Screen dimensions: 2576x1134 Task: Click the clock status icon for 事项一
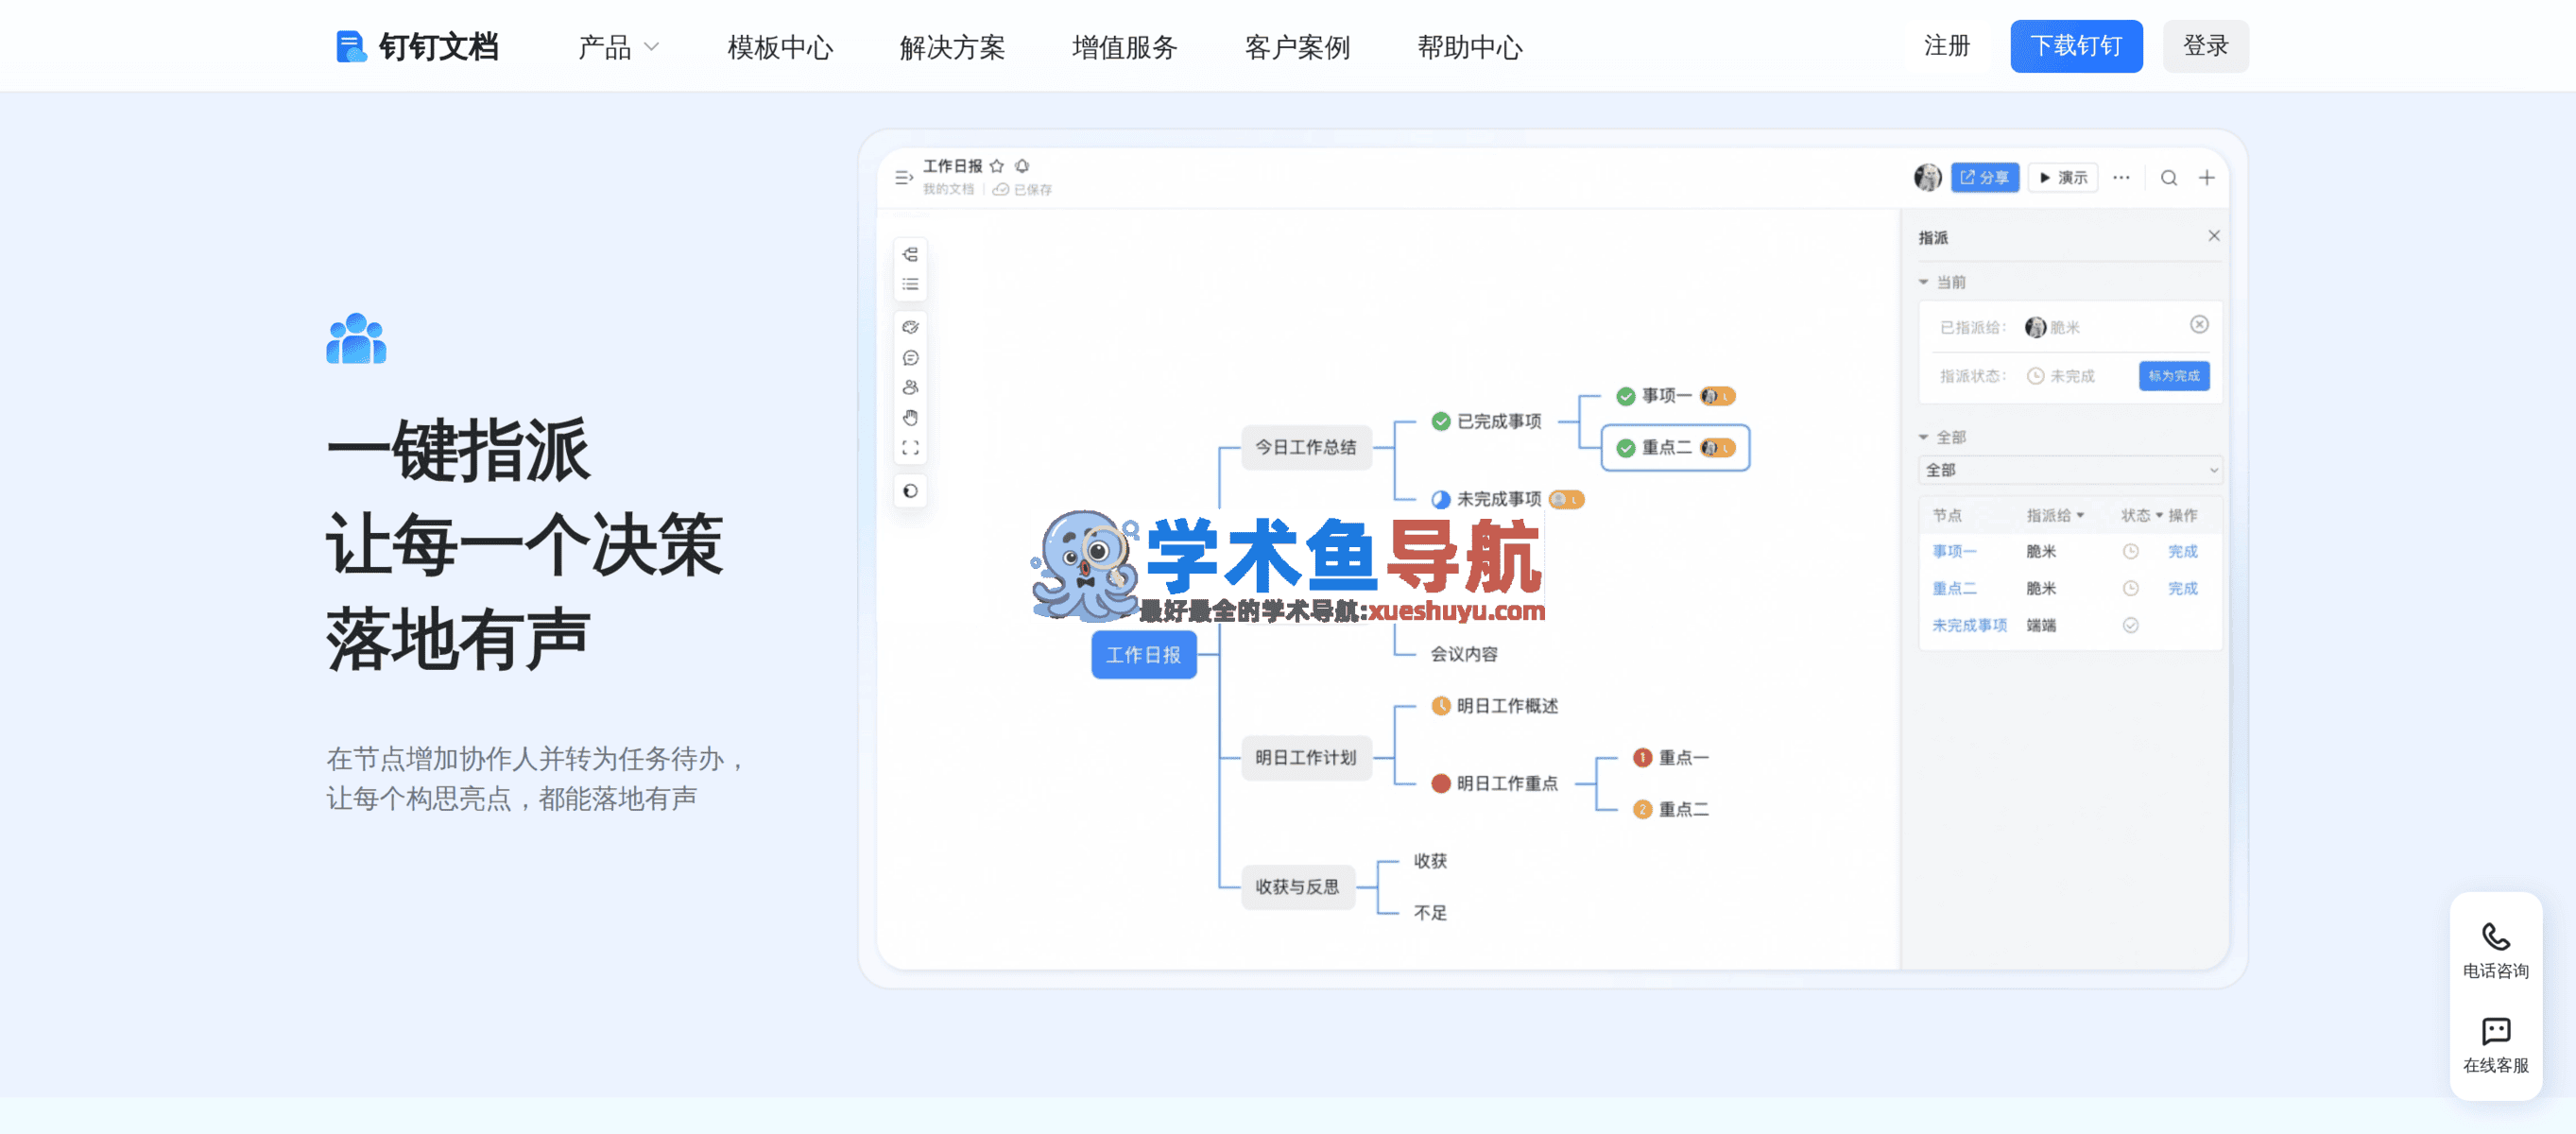(x=2131, y=552)
